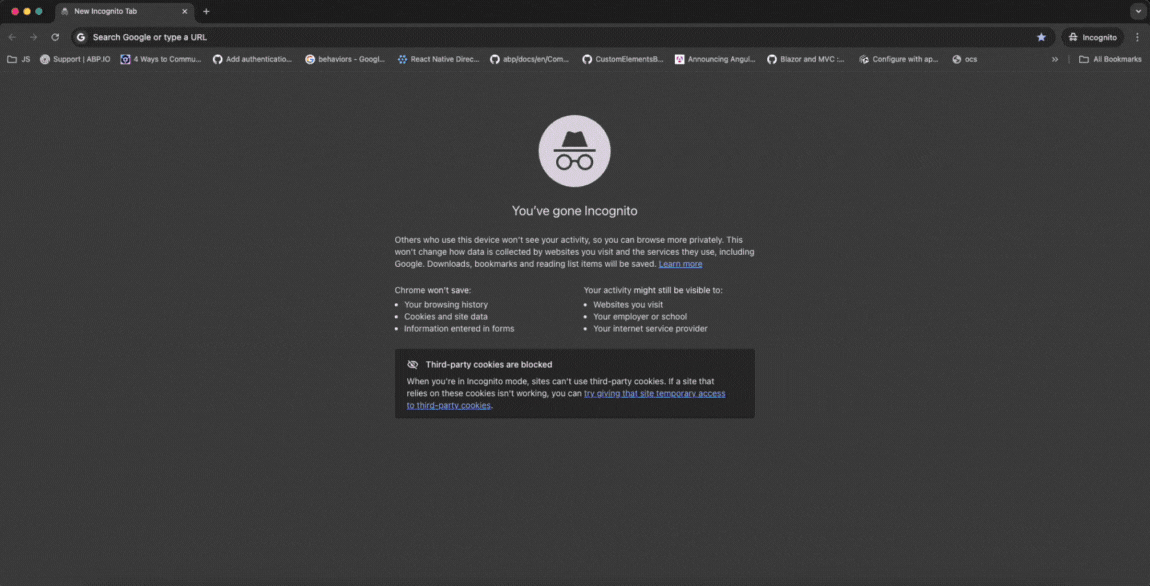Open the Blazor and MVC bookmark
The height and width of the screenshot is (586, 1150).
[x=805, y=59]
